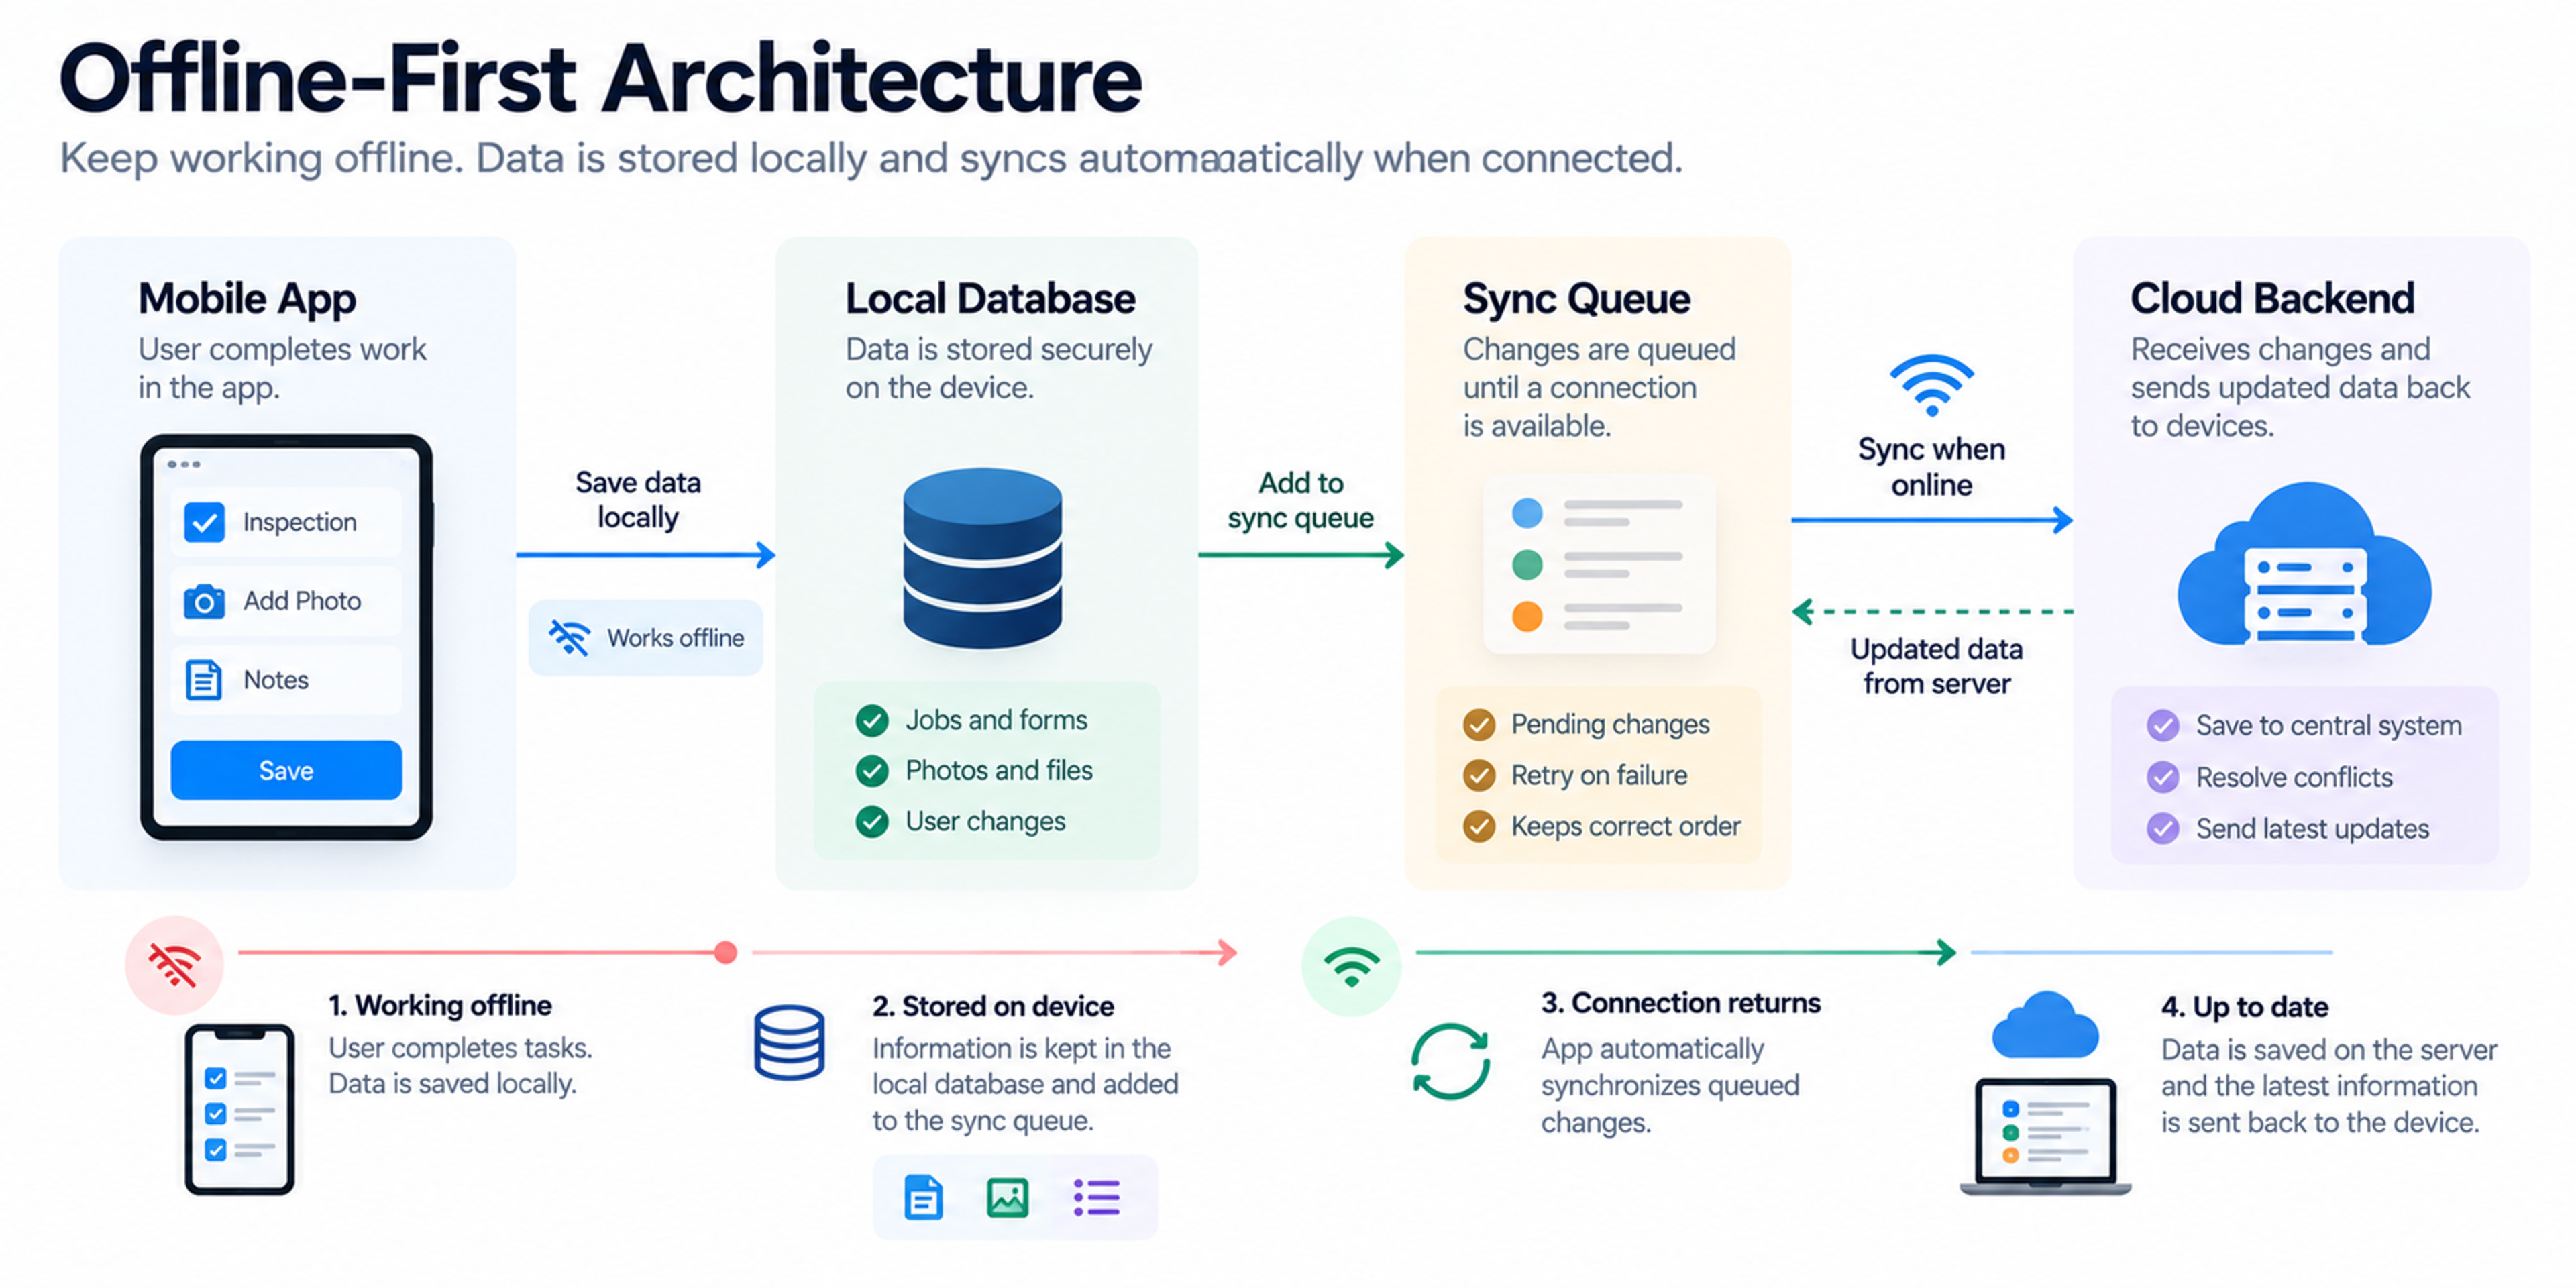Click the Save data locally label
The image size is (2576, 1288).
tap(638, 500)
